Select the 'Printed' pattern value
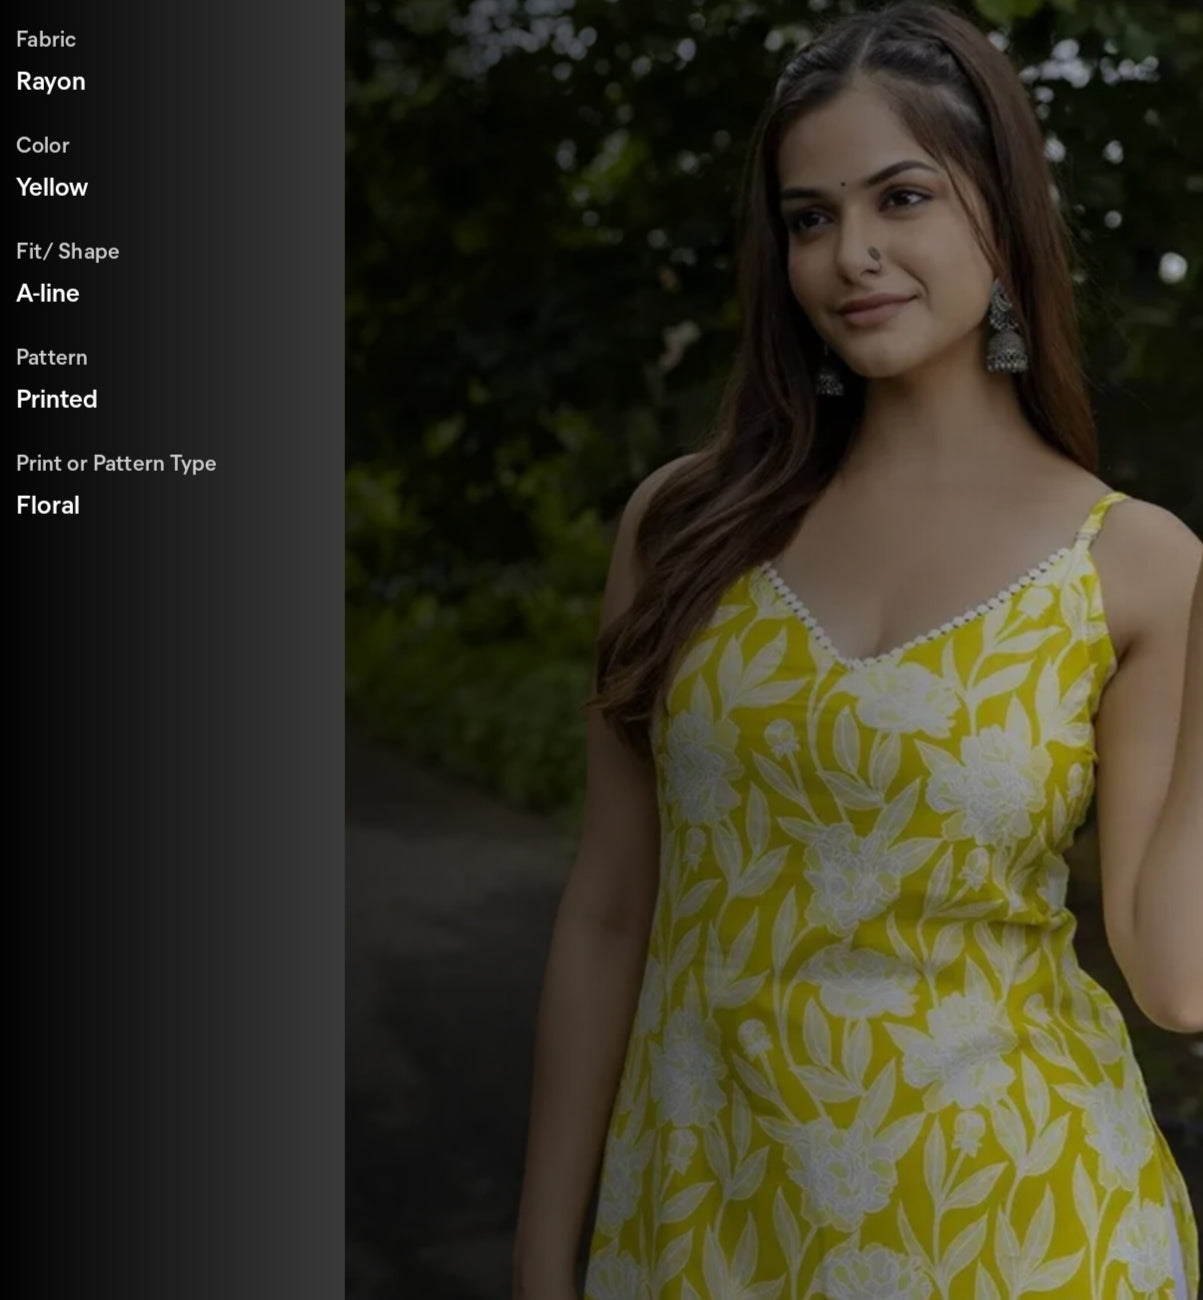 57,399
